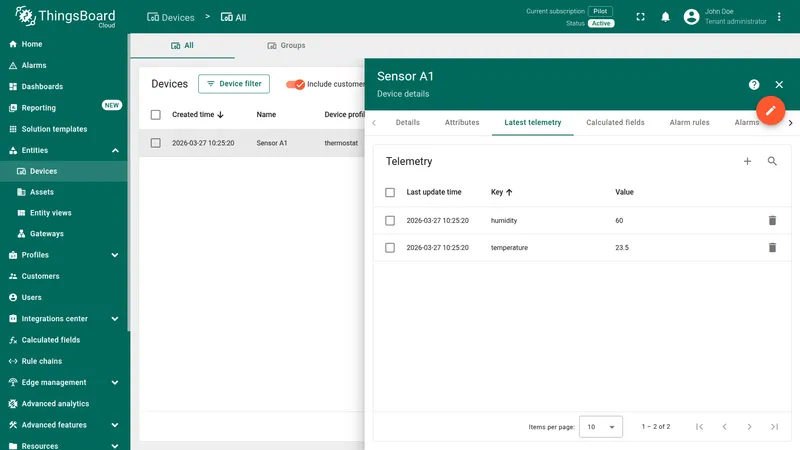Click the ThingsBoard logo
Image resolution: width=800 pixels, height=450 pixels.
[x=65, y=17]
